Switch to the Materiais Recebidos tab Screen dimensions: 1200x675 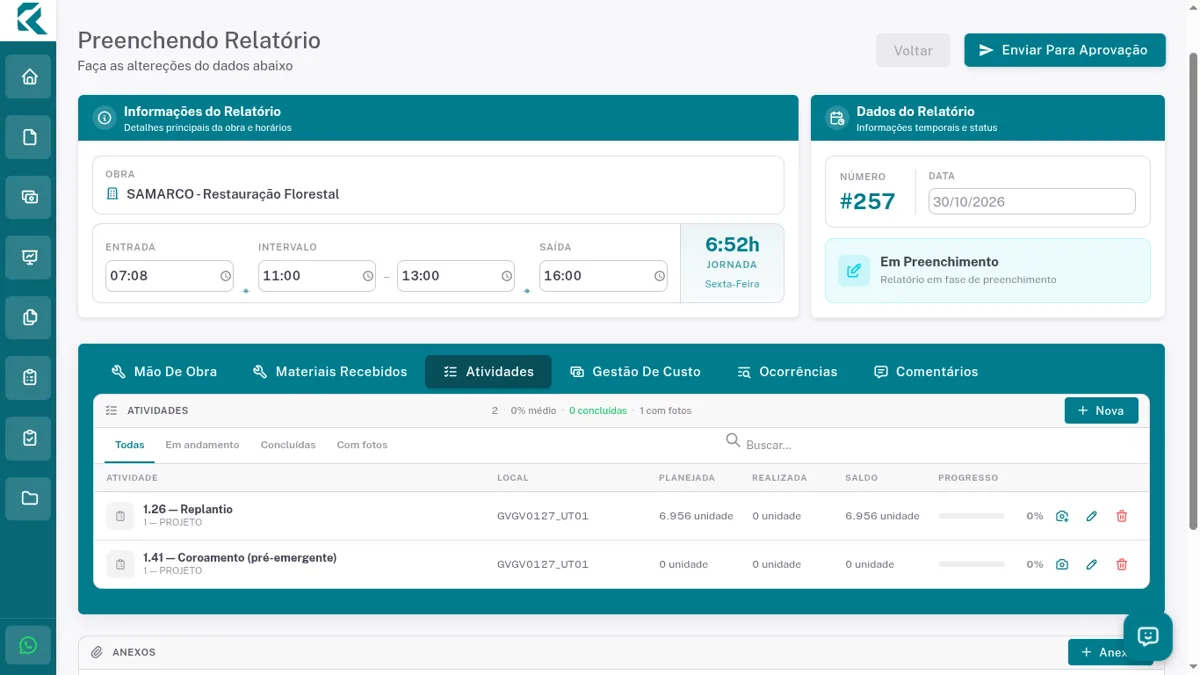click(x=330, y=371)
